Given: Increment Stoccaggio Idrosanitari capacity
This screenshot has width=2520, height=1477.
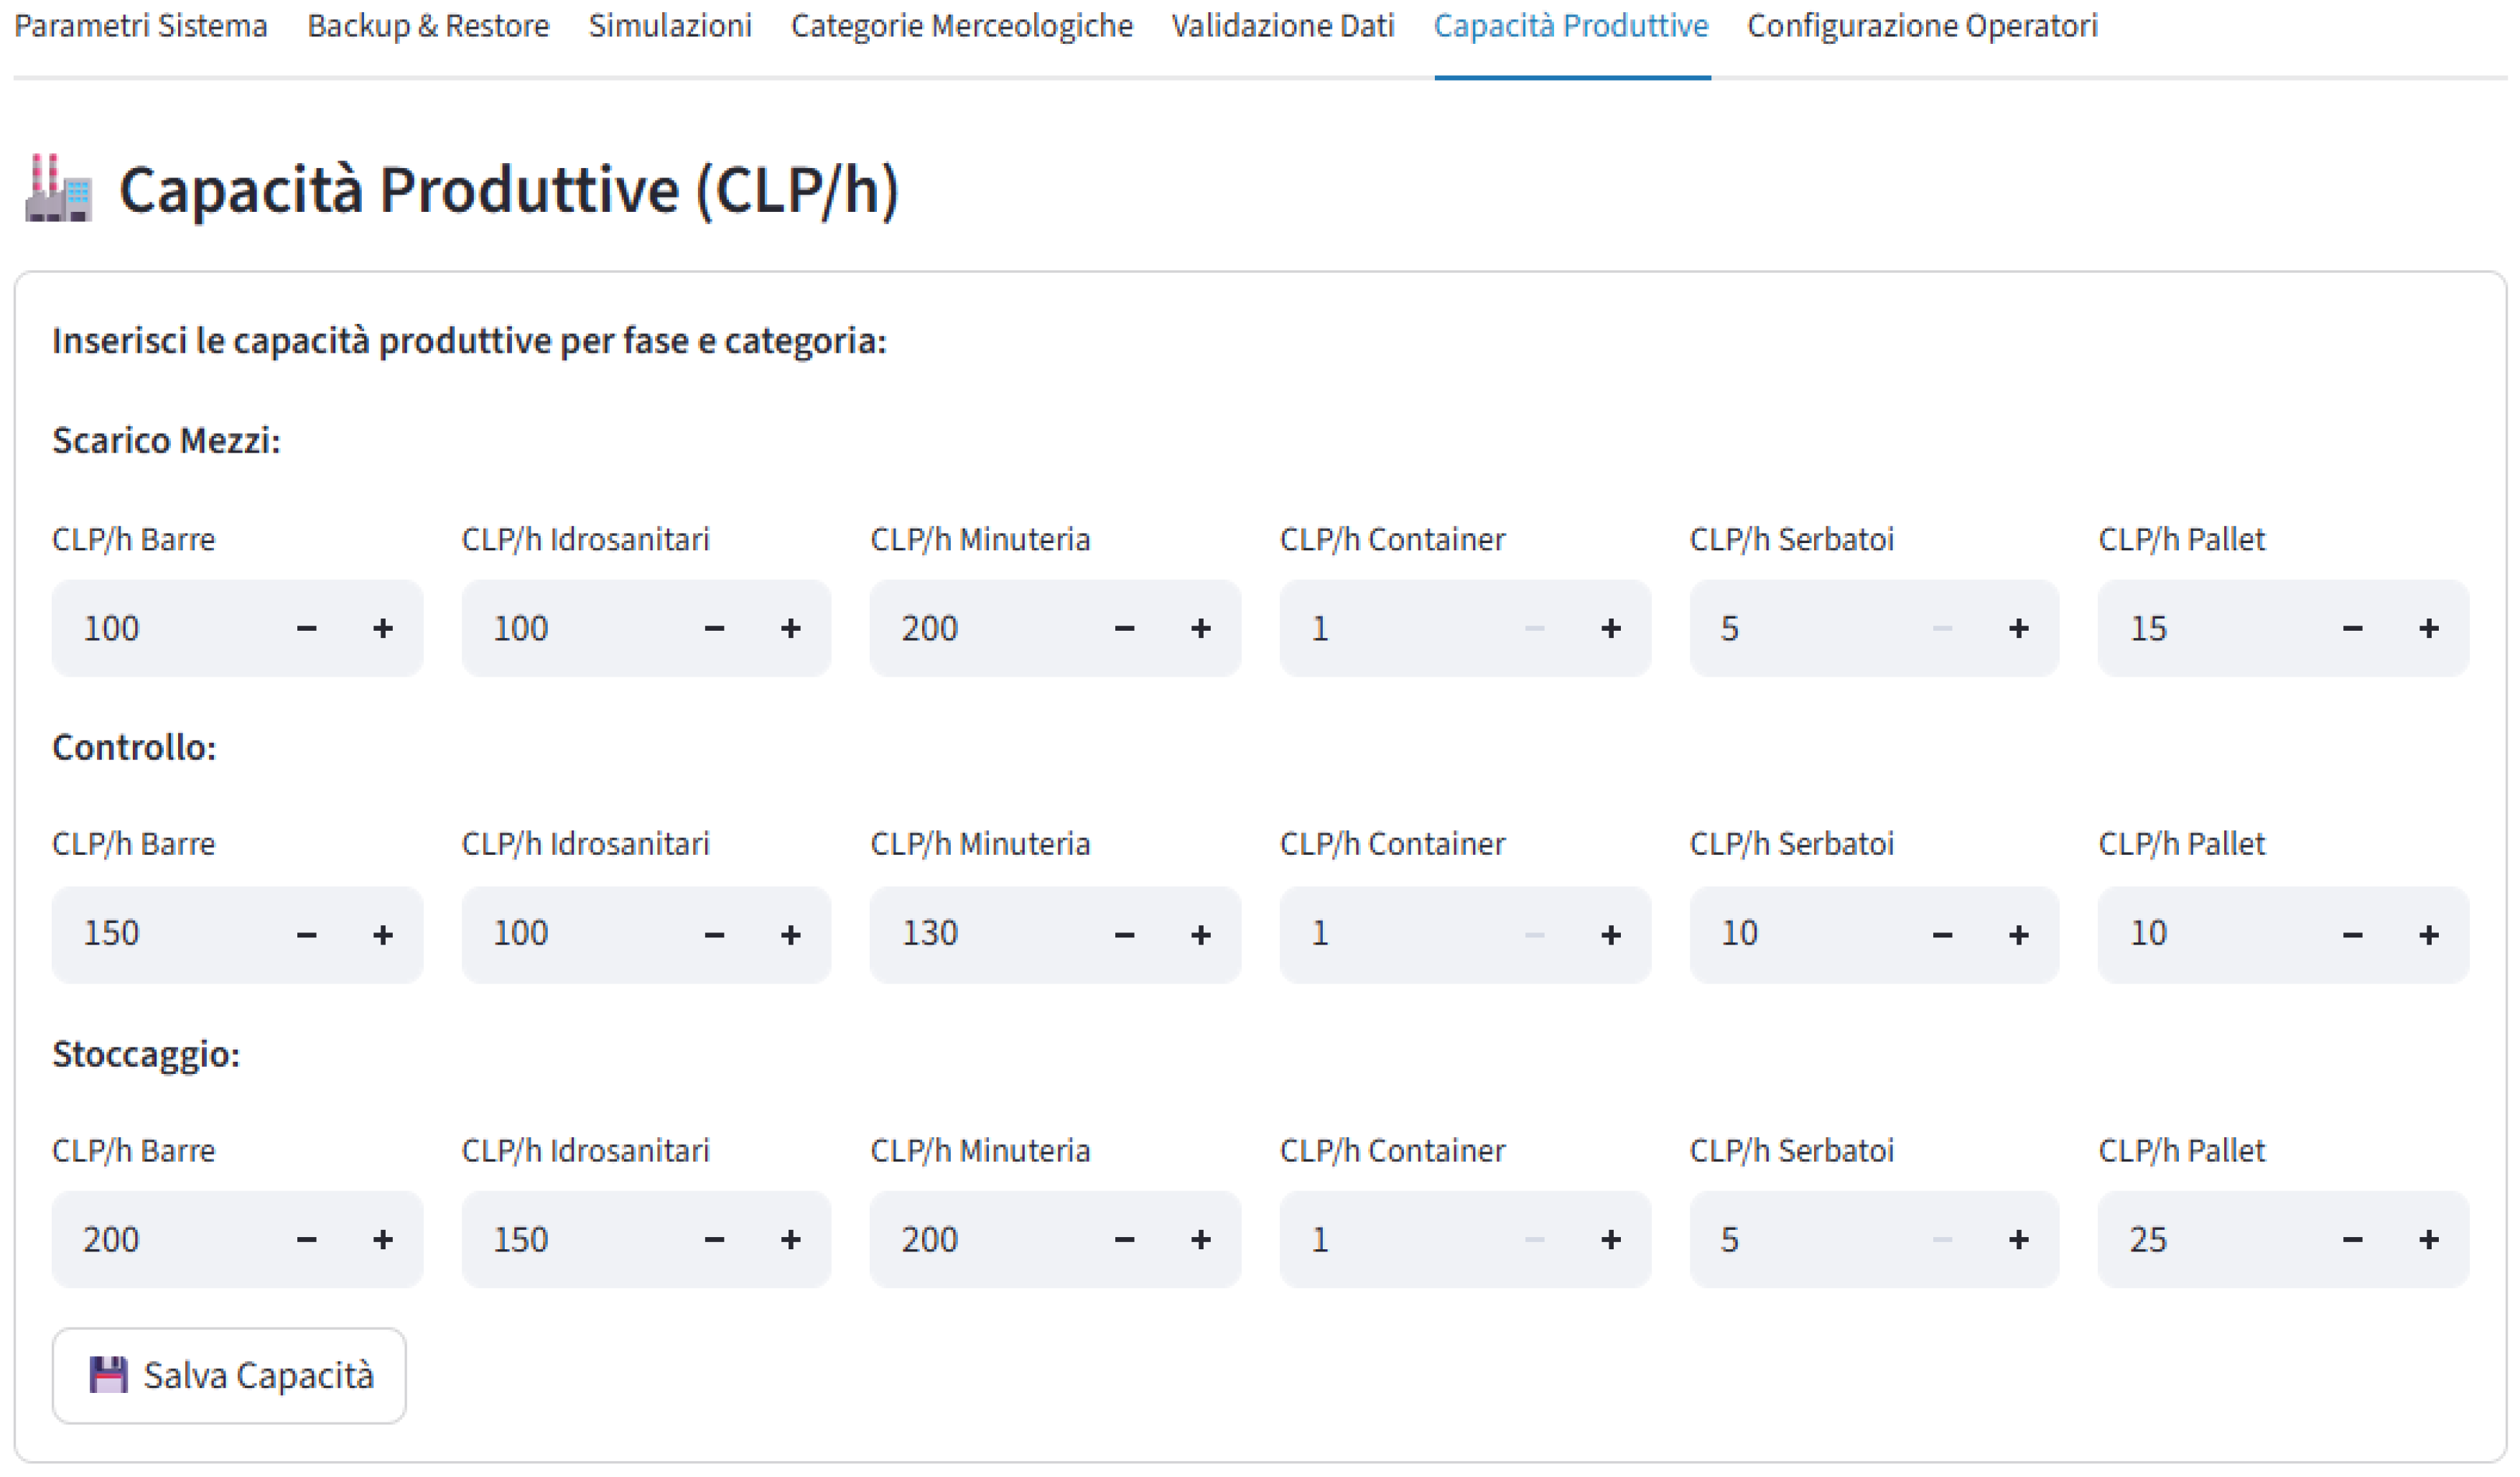Looking at the screenshot, I should [x=790, y=1240].
